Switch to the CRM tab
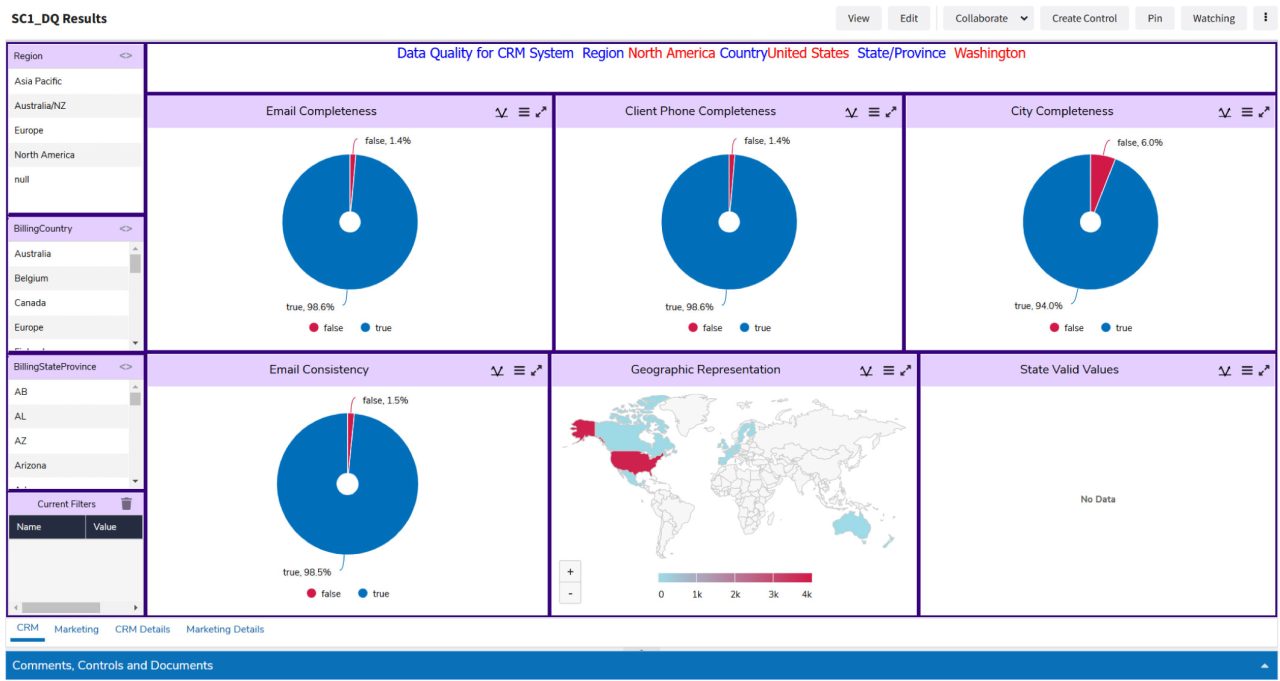The image size is (1280, 681). click(x=28, y=629)
